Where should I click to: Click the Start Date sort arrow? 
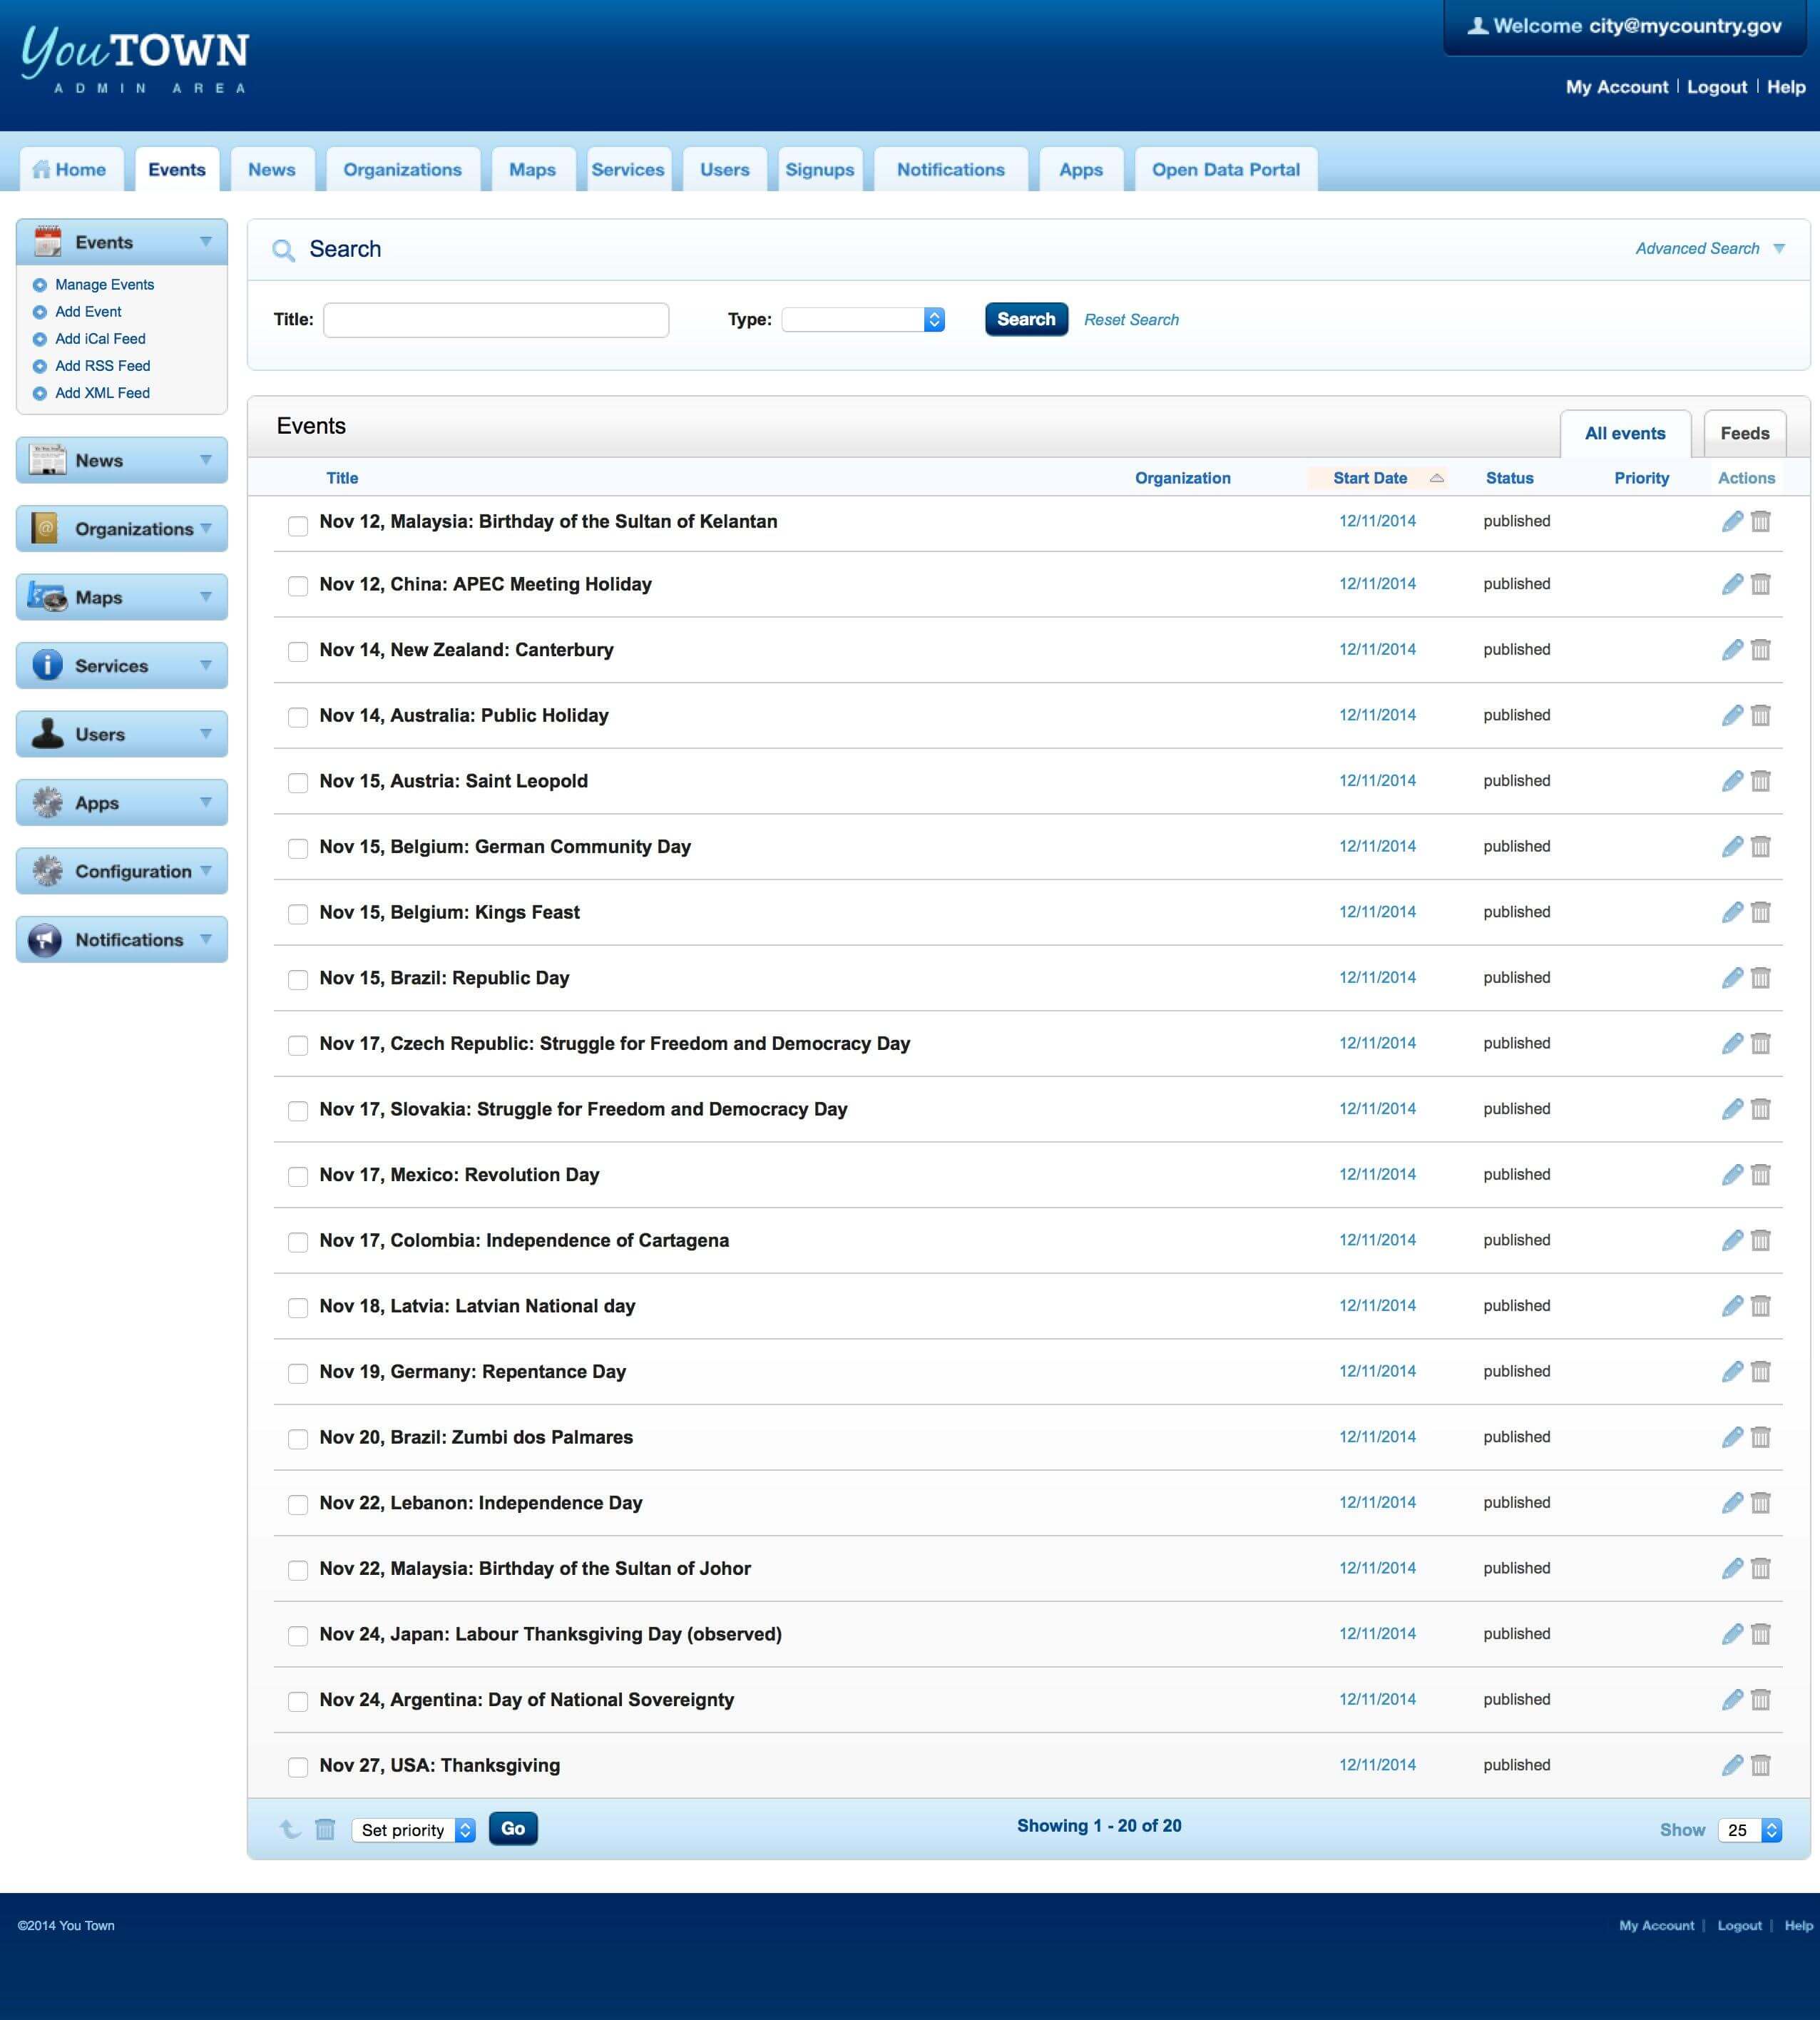click(x=1437, y=478)
